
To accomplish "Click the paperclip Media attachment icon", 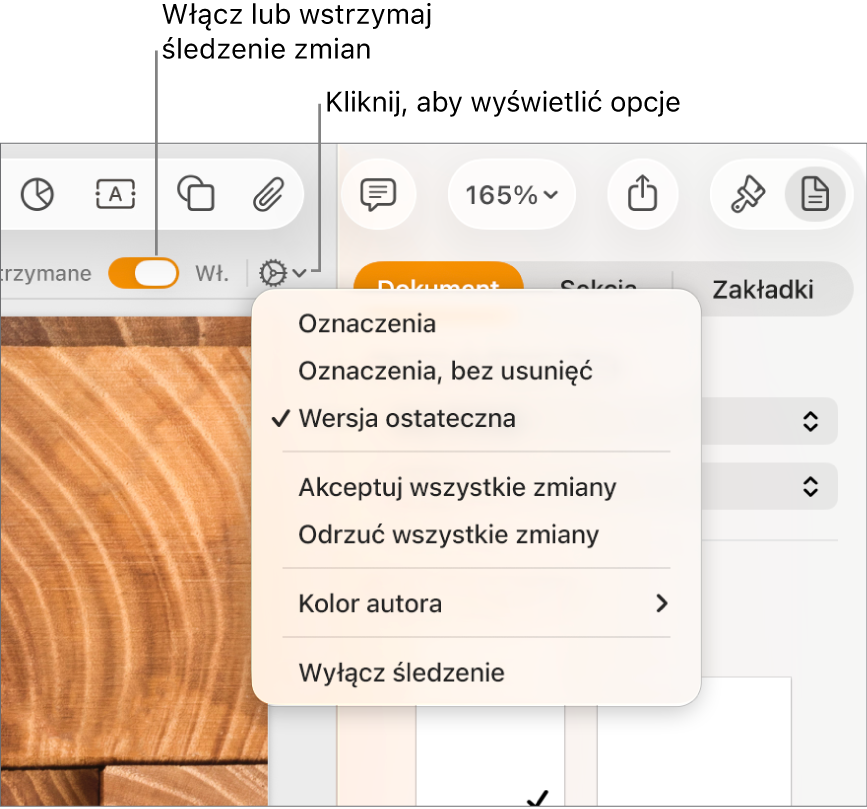I will 269,195.
